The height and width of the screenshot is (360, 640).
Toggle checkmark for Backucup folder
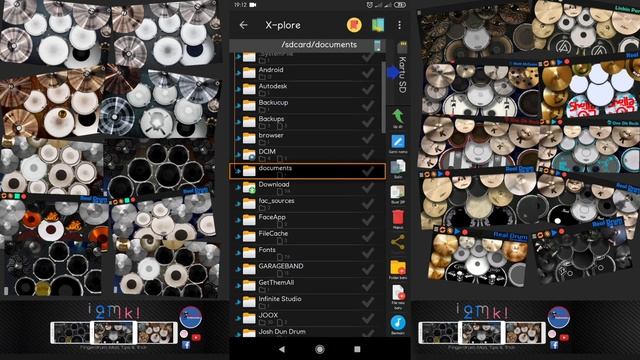tap(368, 105)
